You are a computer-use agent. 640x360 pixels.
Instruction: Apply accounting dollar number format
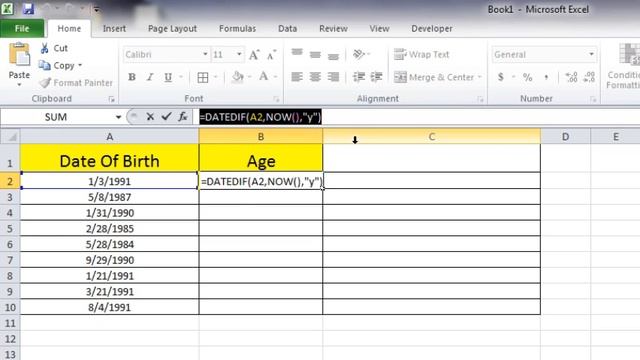coord(501,77)
